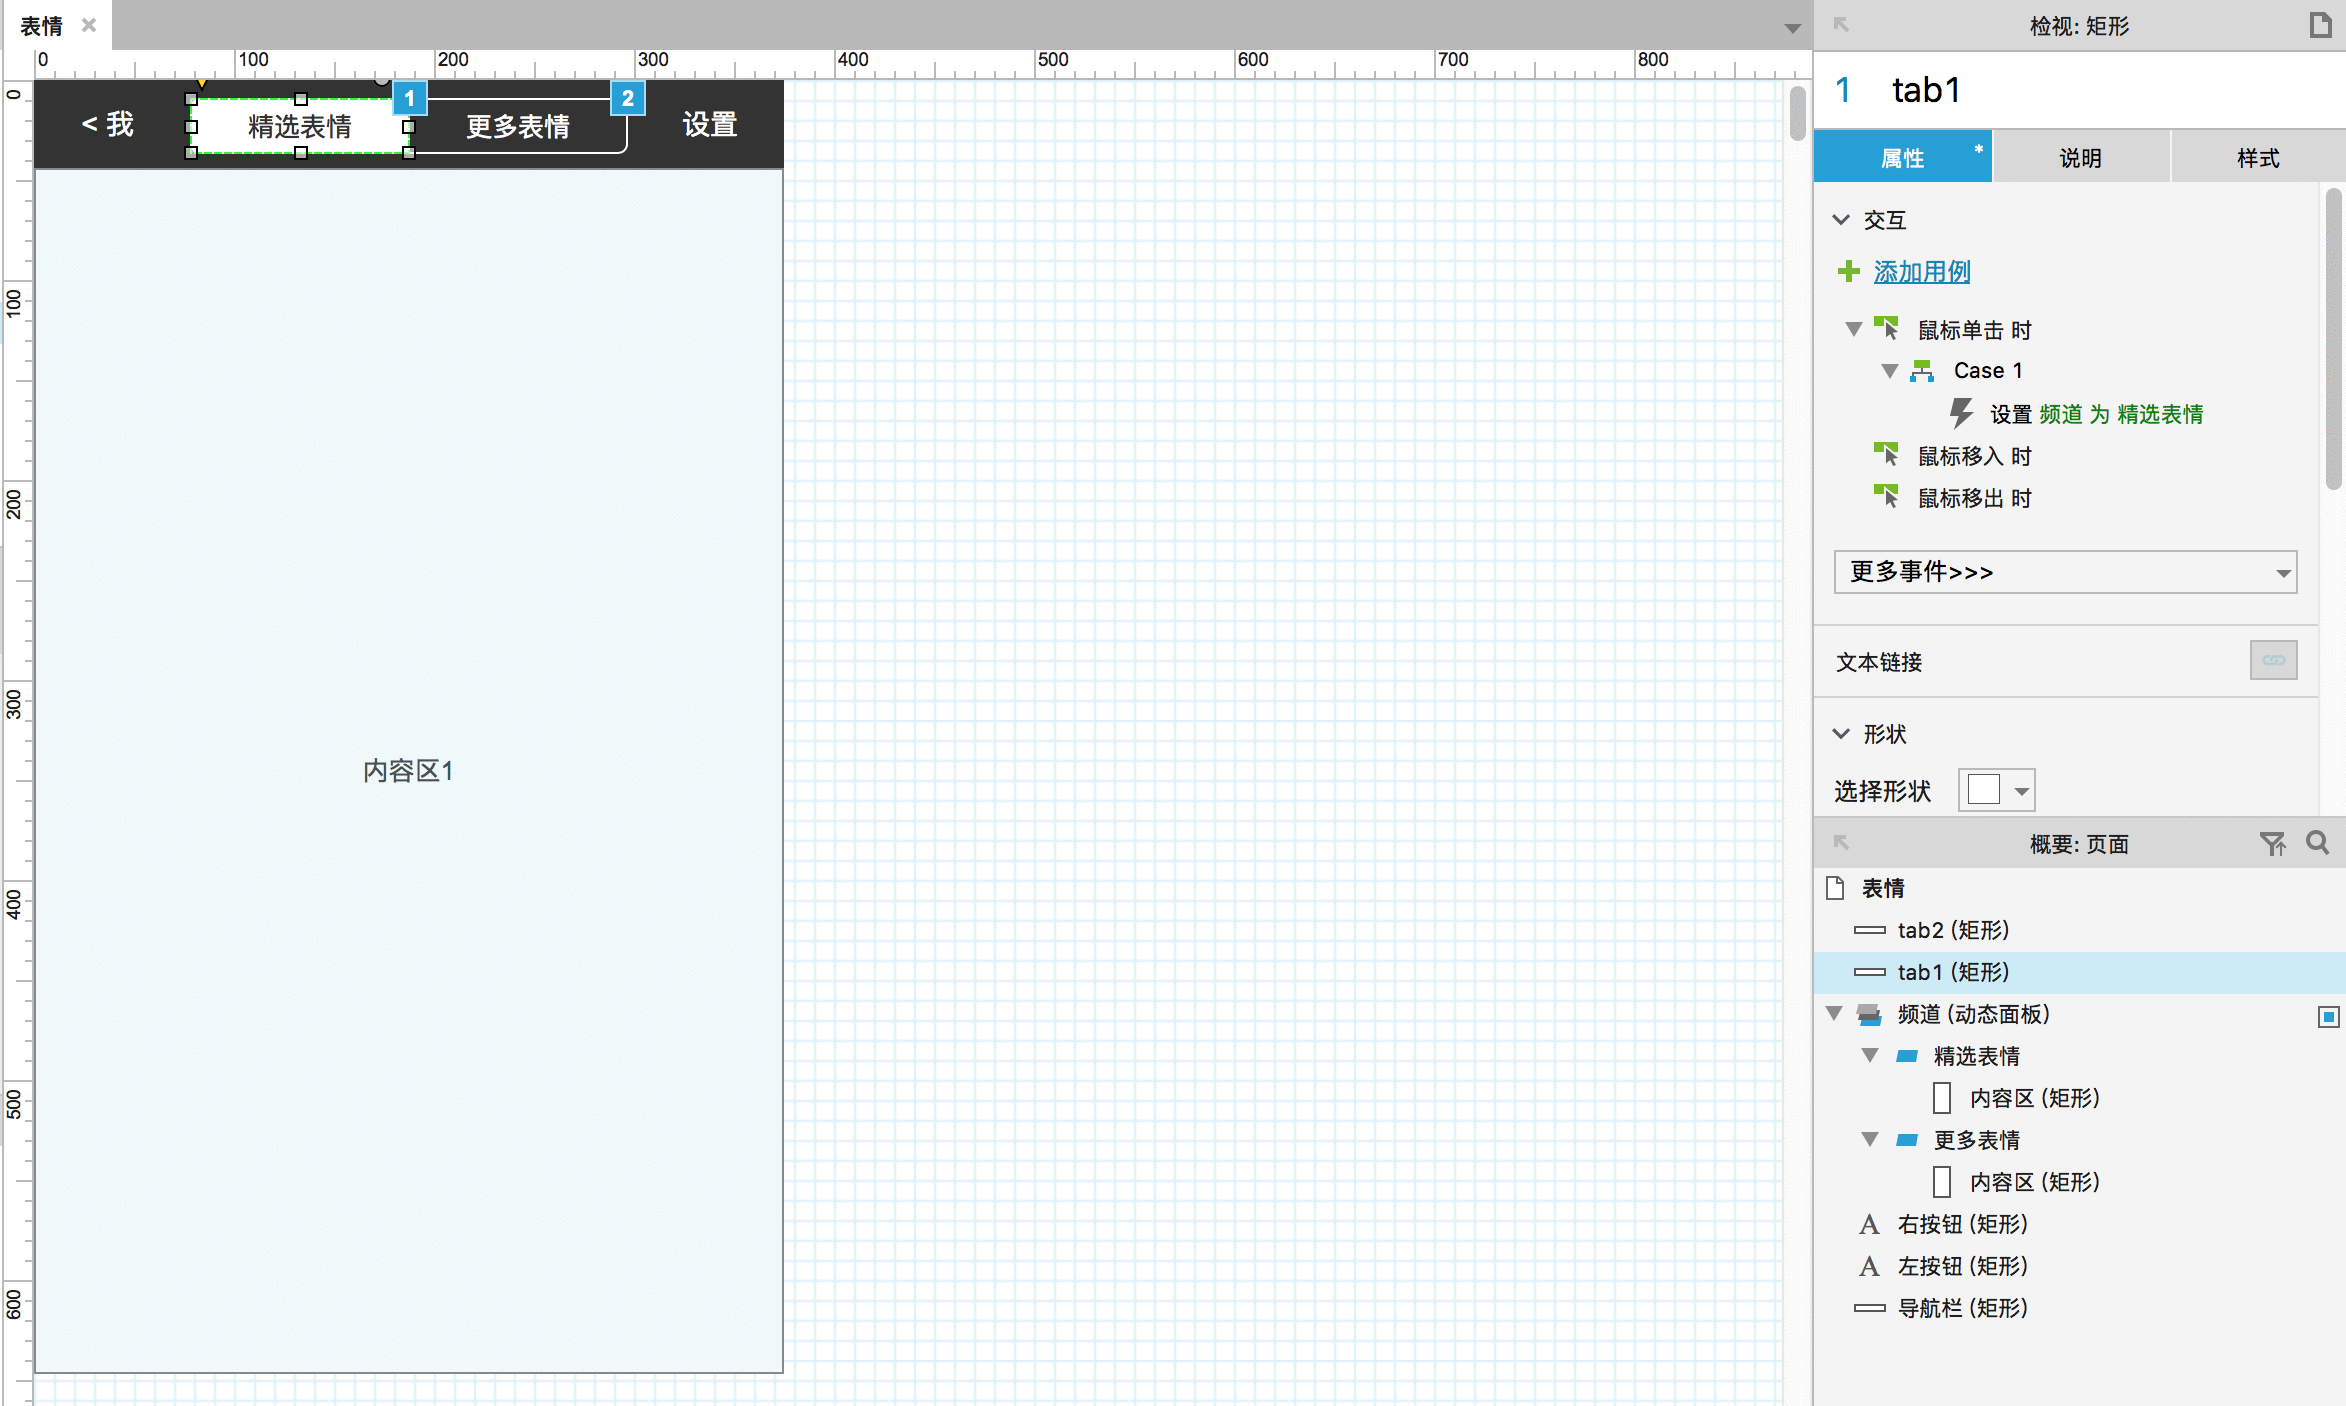Select 内容区 (矩形) under 精选表情
Viewport: 2346px width, 1406px height.
pos(2034,1098)
